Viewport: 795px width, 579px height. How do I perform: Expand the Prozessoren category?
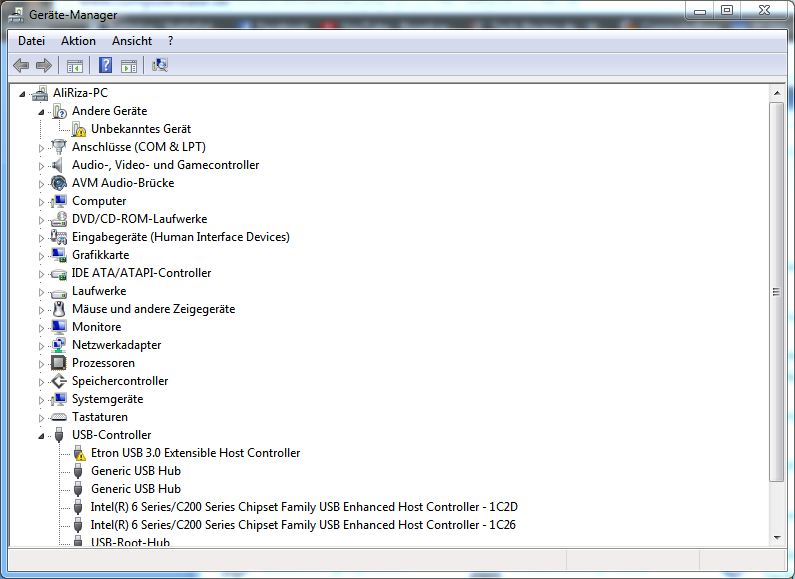41,364
